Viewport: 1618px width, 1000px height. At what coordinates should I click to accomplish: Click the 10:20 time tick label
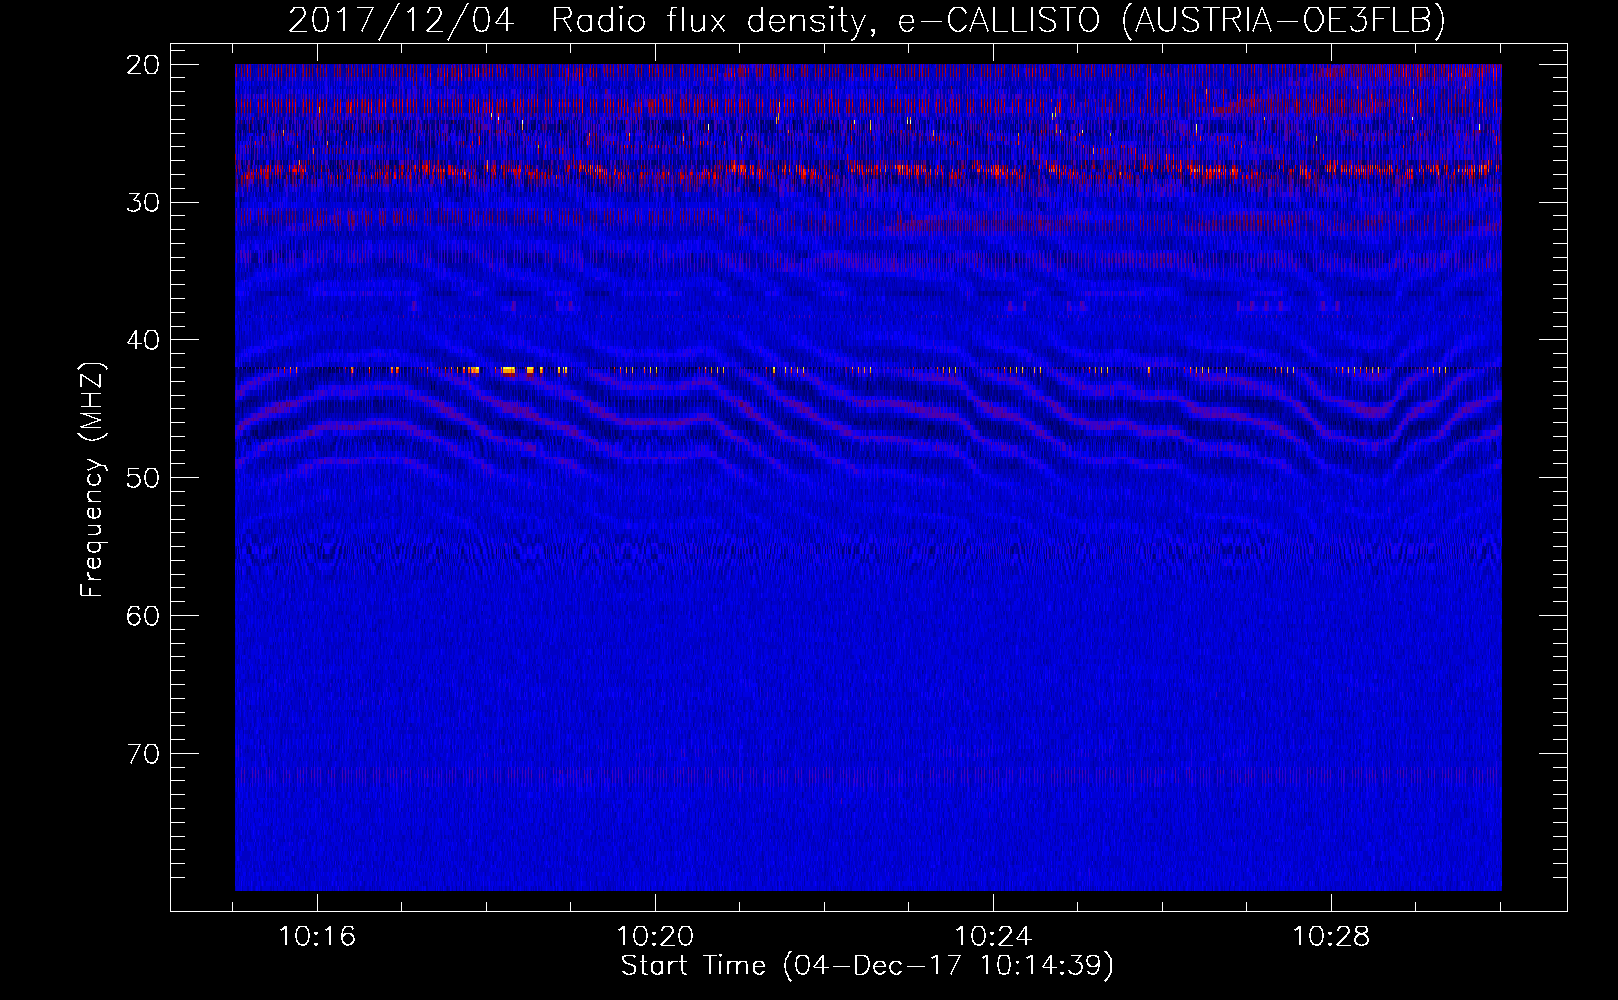pyautogui.click(x=655, y=937)
